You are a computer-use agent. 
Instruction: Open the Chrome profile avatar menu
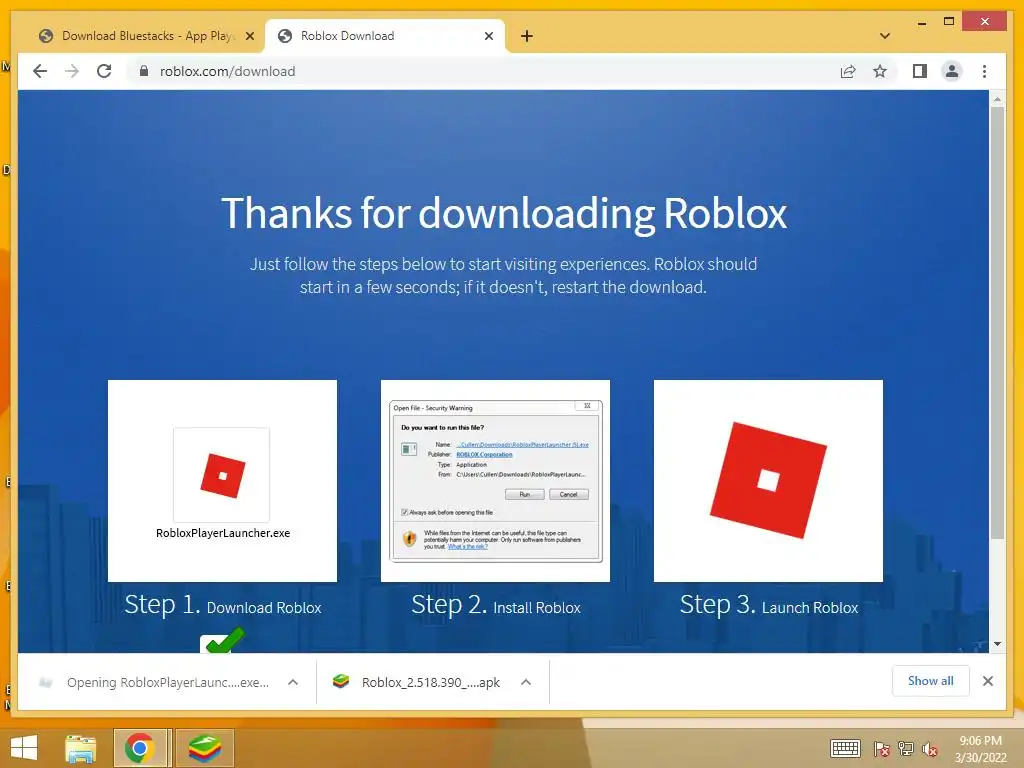pos(952,71)
